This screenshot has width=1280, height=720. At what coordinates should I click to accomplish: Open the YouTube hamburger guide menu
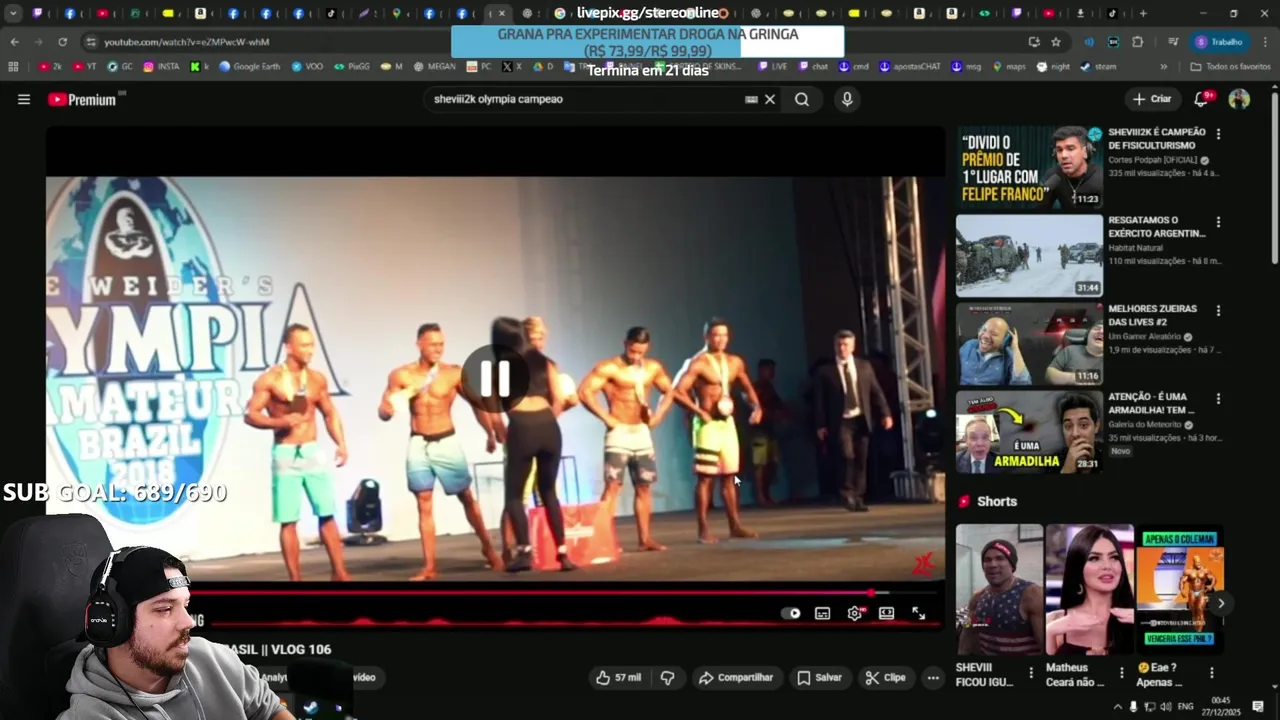pyautogui.click(x=24, y=99)
